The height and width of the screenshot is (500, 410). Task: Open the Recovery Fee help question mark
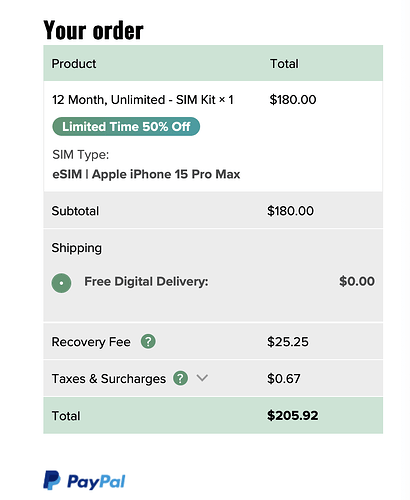tap(148, 341)
